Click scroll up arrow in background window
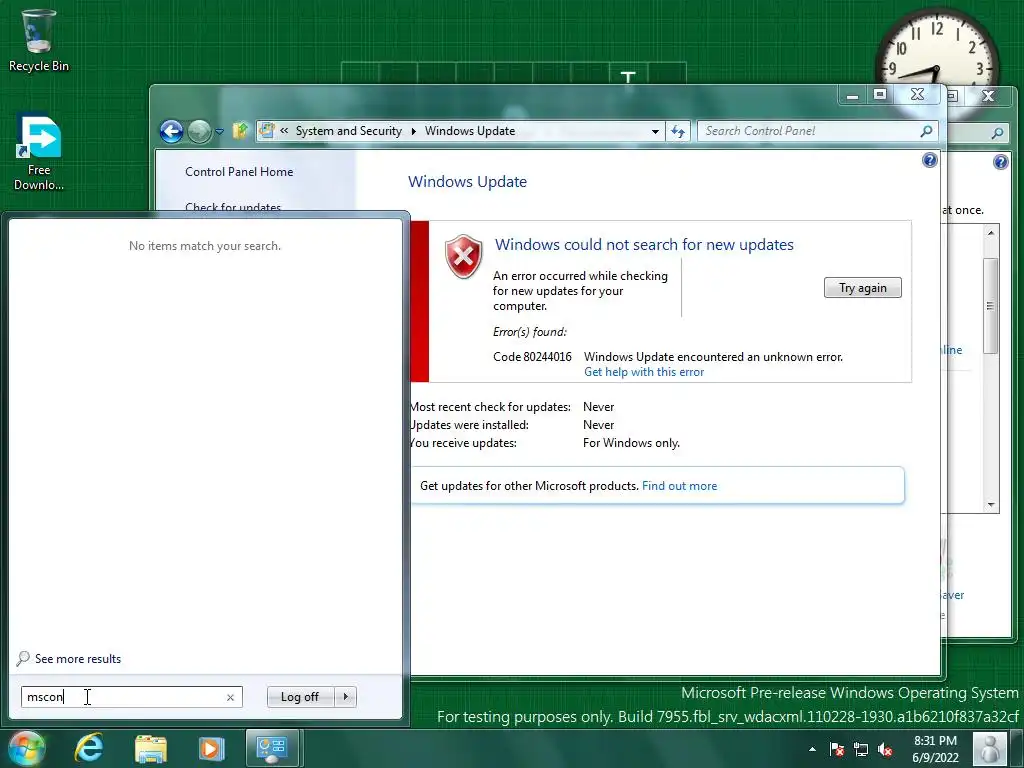1024x768 pixels. (991, 232)
